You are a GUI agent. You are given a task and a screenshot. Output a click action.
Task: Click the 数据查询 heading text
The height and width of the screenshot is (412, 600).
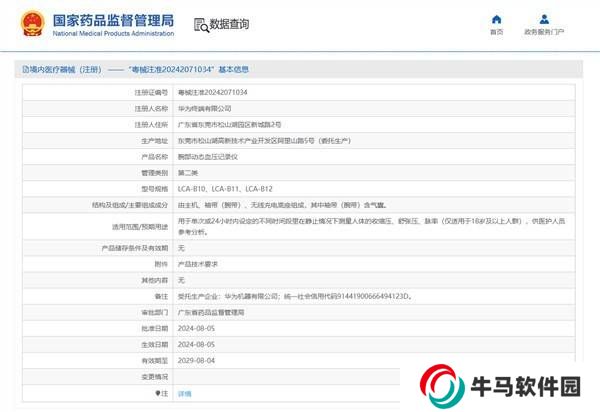(x=232, y=24)
